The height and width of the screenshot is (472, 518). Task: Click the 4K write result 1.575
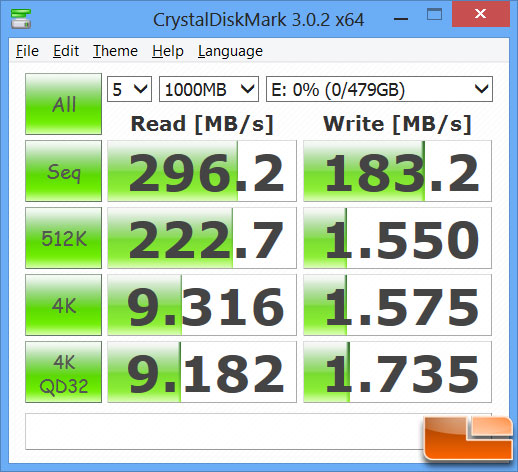point(397,305)
